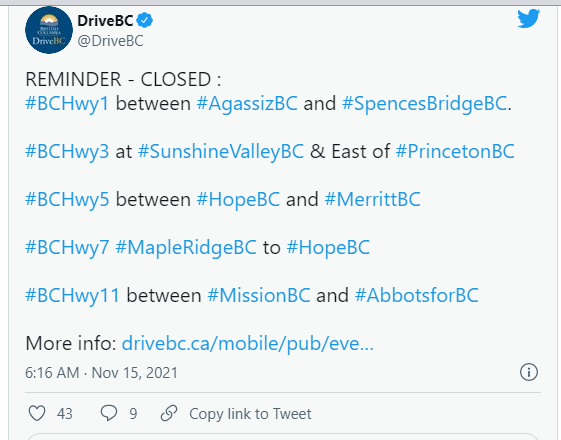Open the @DriveBC handle
The height and width of the screenshot is (440, 561).
[111, 41]
